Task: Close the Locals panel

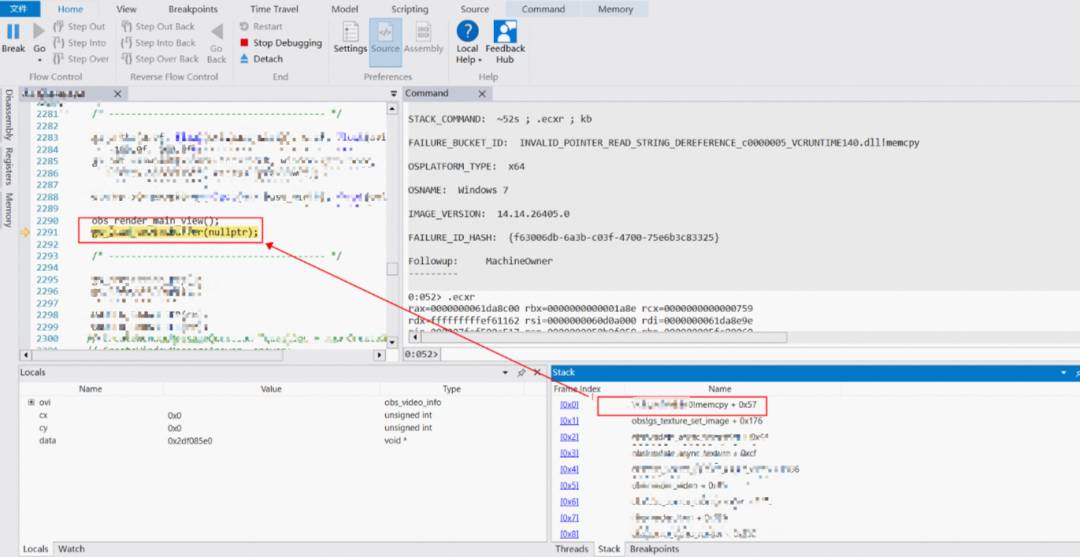Action: click(537, 372)
